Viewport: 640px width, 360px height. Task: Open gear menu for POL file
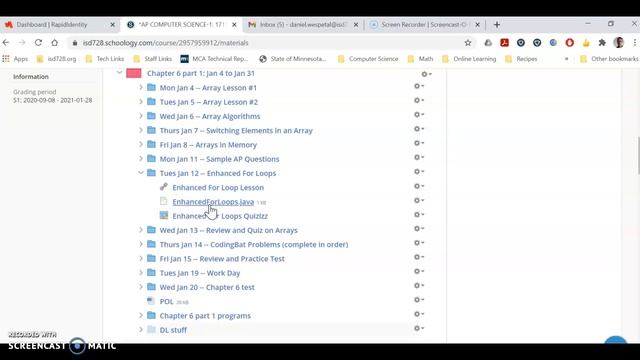[x=419, y=300]
